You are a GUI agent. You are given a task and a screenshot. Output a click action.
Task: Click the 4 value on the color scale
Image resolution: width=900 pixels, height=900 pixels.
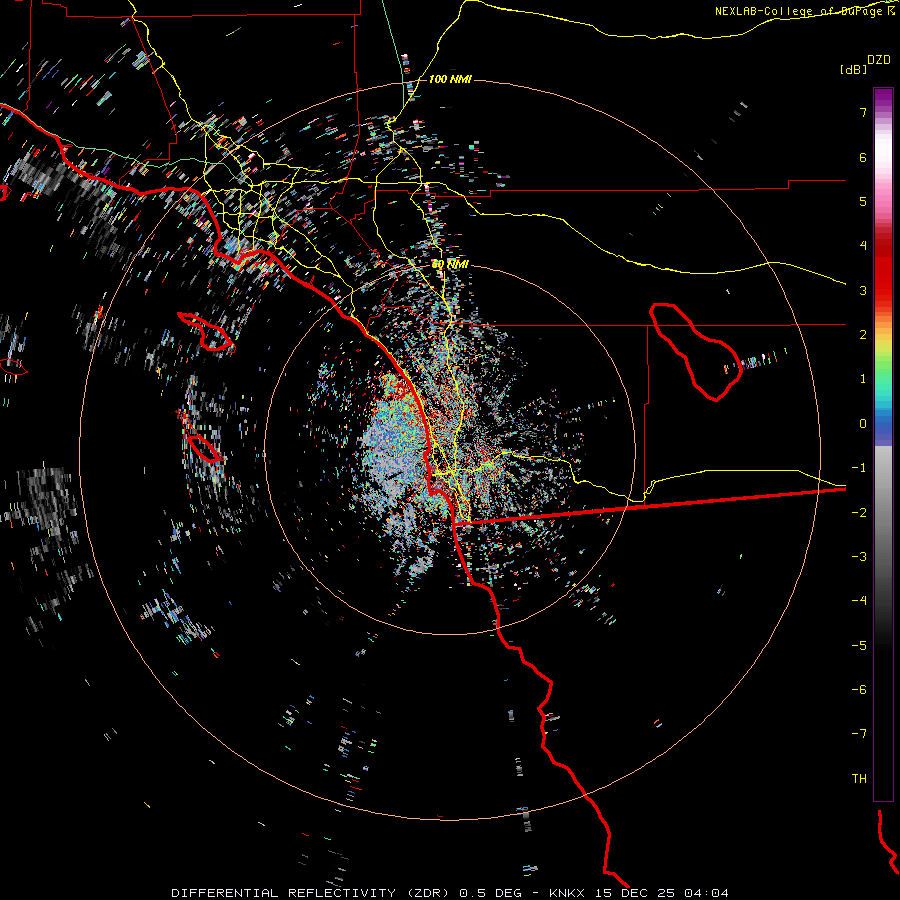click(863, 246)
